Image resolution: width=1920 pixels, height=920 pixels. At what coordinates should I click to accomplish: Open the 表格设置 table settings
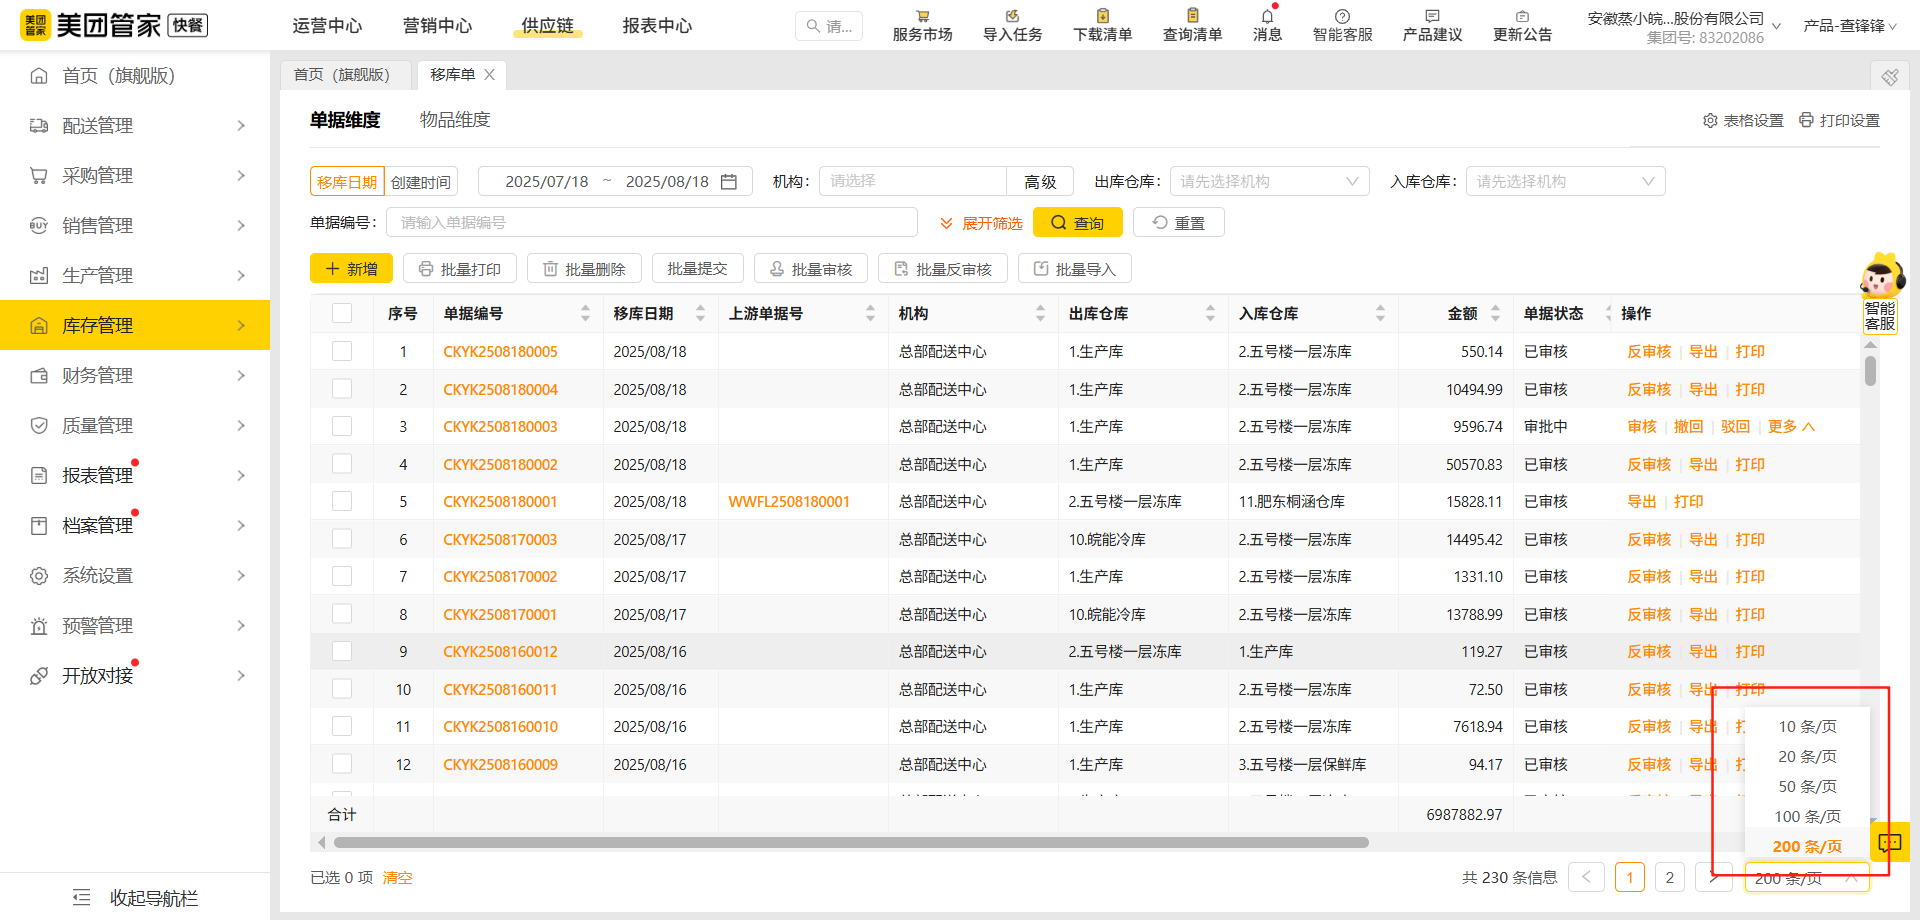coord(1743,119)
